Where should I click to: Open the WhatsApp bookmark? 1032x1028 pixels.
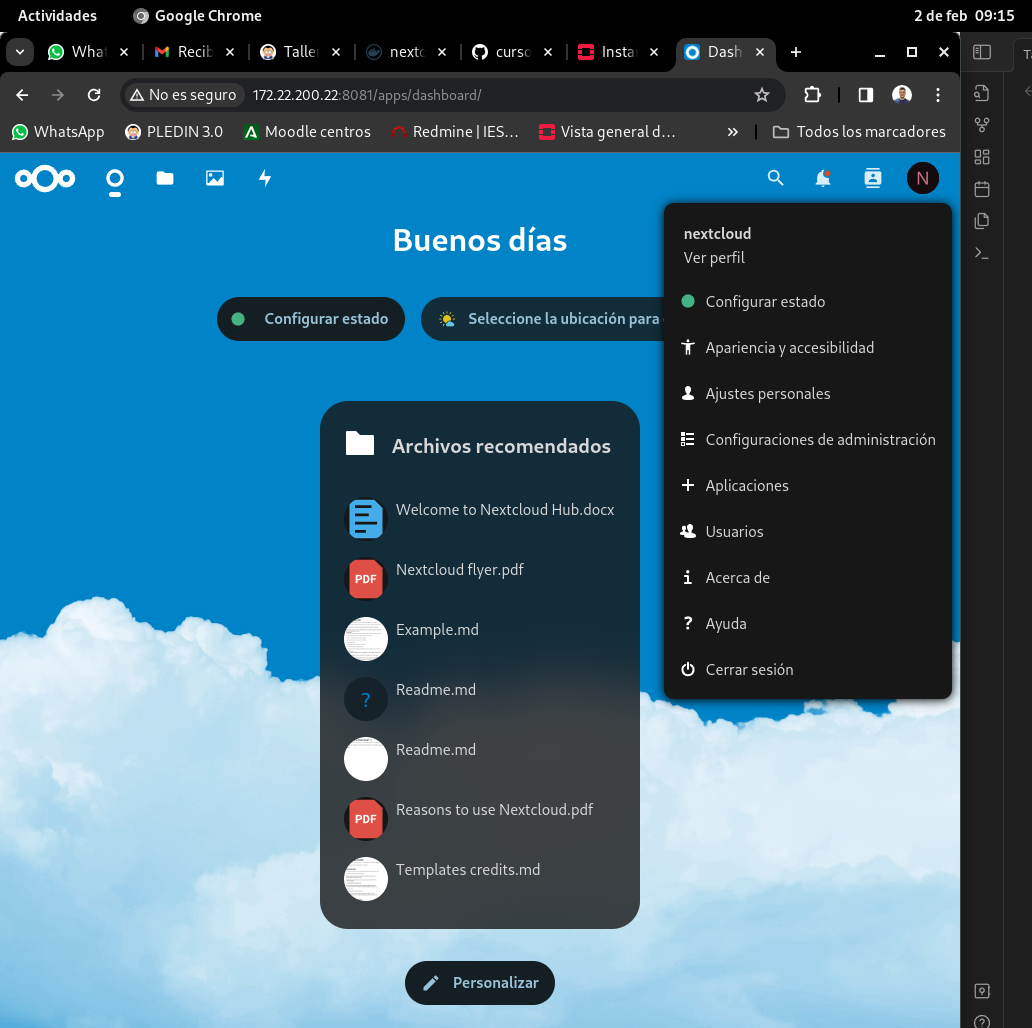pyautogui.click(x=58, y=132)
